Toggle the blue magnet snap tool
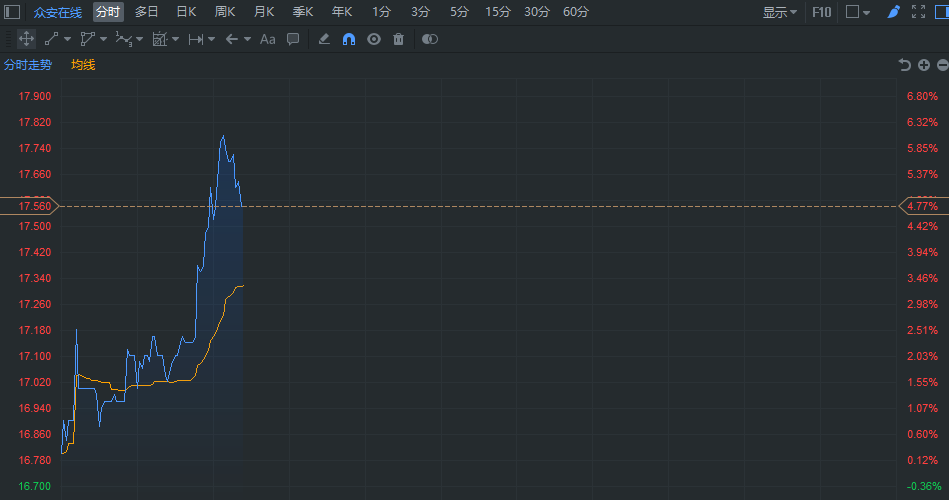The image size is (949, 500). [x=349, y=39]
